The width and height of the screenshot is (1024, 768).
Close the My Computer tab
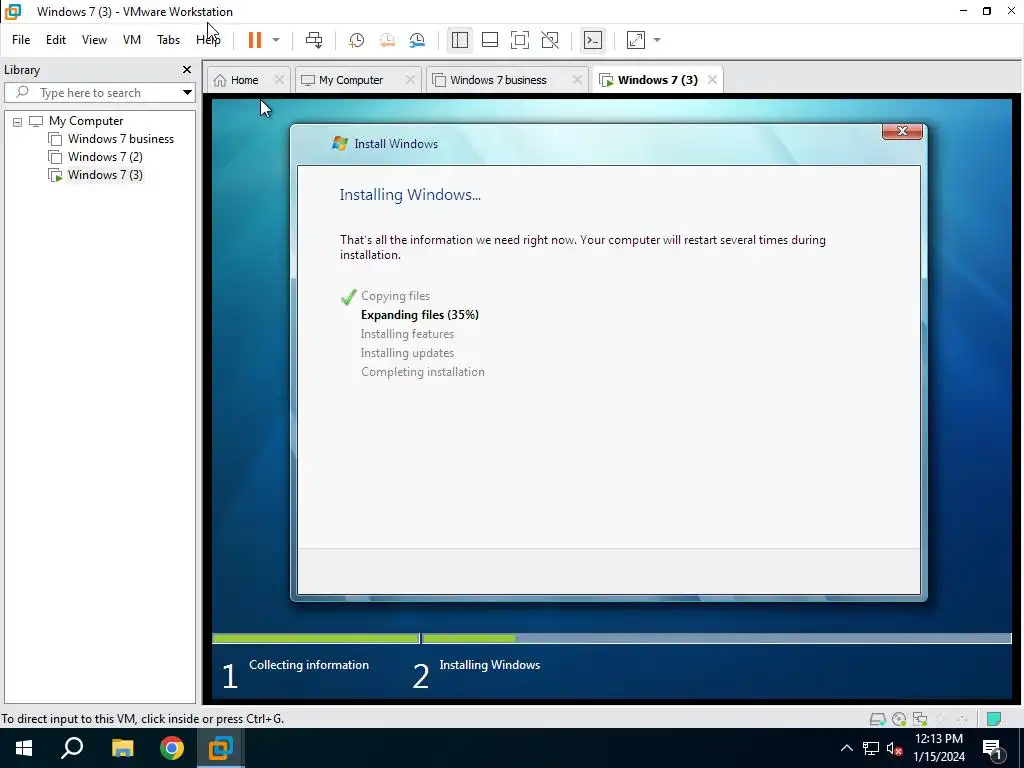tap(410, 80)
